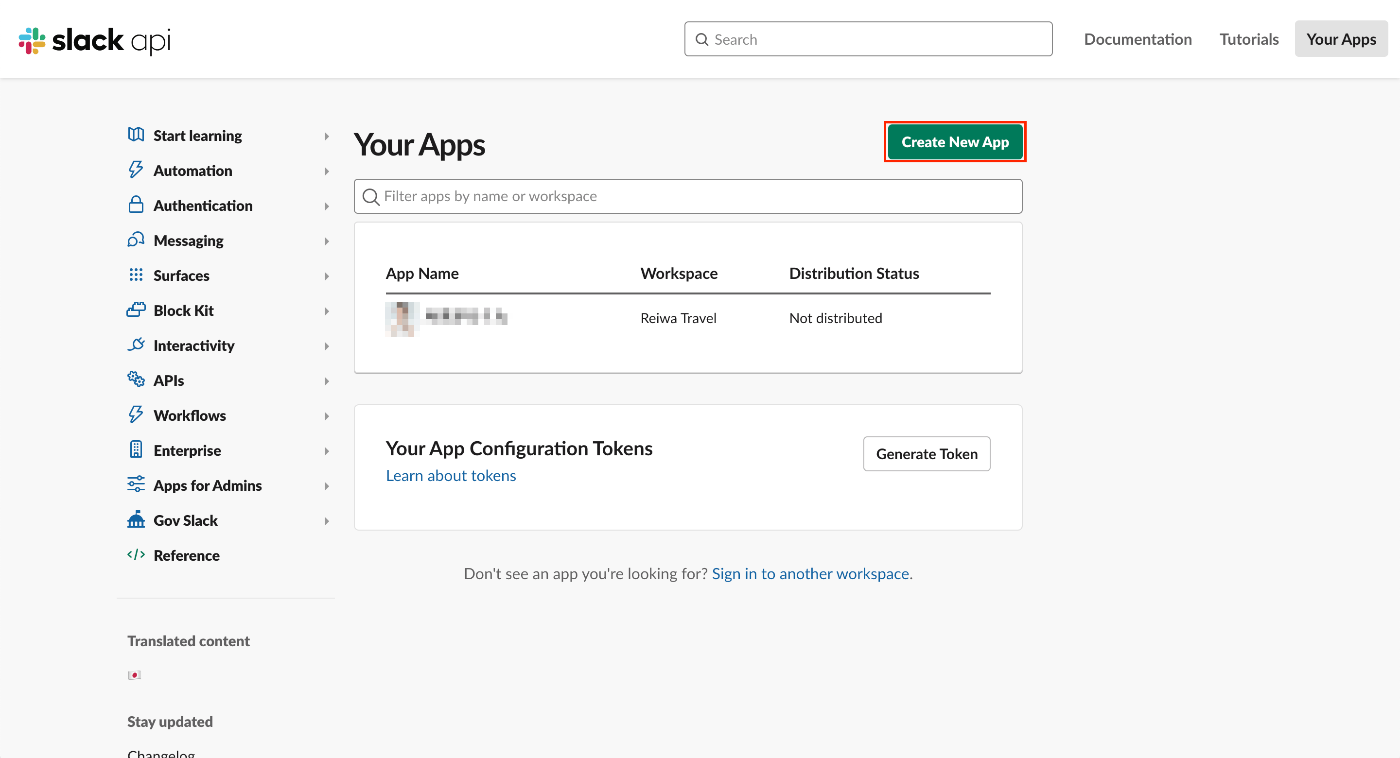Click the Not distributed status cell
The height and width of the screenshot is (758, 1400).
(836, 318)
